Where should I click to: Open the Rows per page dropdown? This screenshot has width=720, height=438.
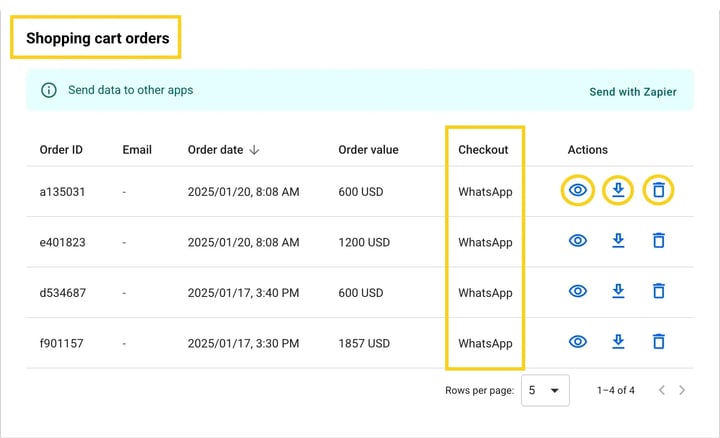(545, 390)
